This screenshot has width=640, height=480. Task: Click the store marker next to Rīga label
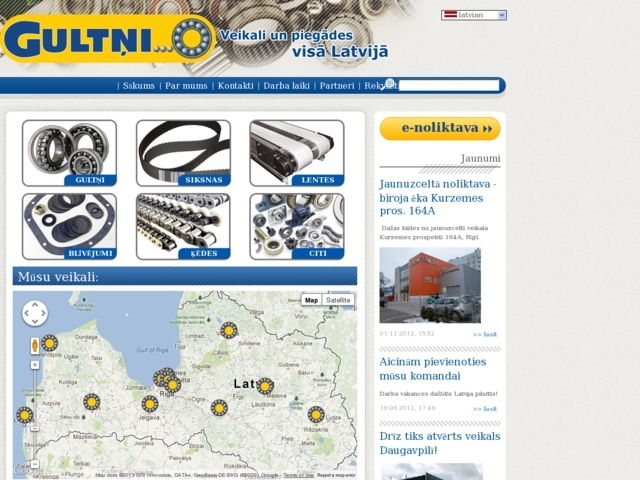pyautogui.click(x=172, y=384)
